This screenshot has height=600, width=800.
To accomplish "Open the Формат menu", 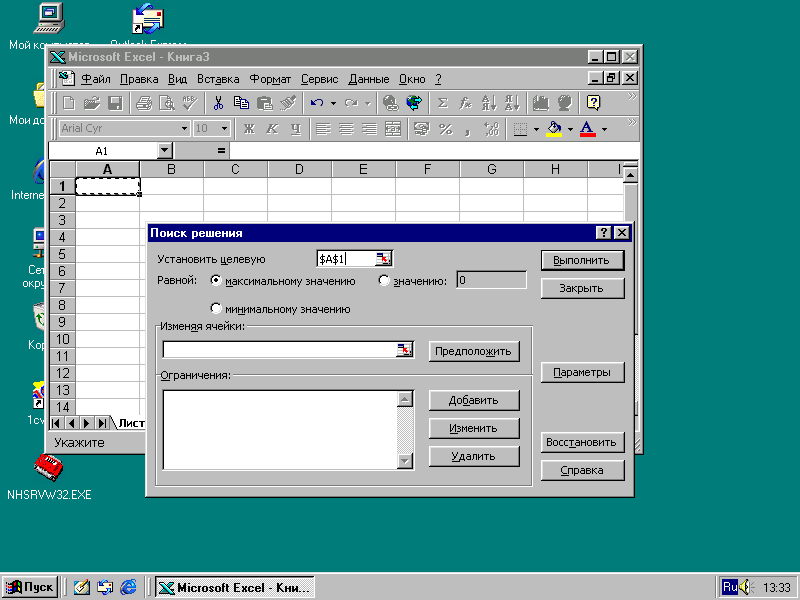I will click(x=270, y=79).
